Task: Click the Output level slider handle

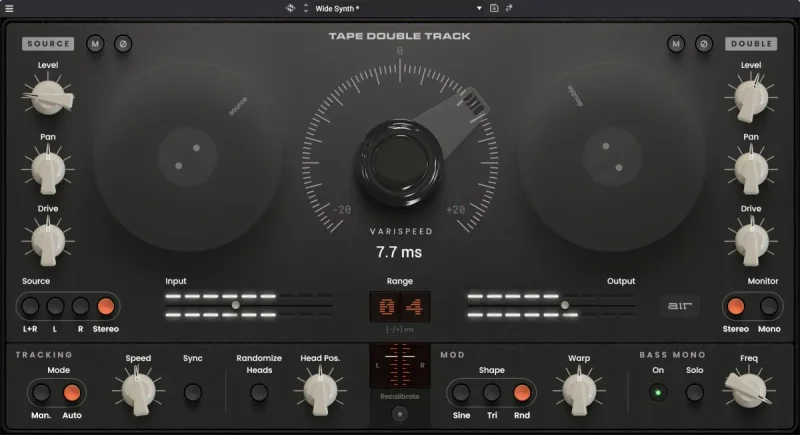Action: (565, 305)
